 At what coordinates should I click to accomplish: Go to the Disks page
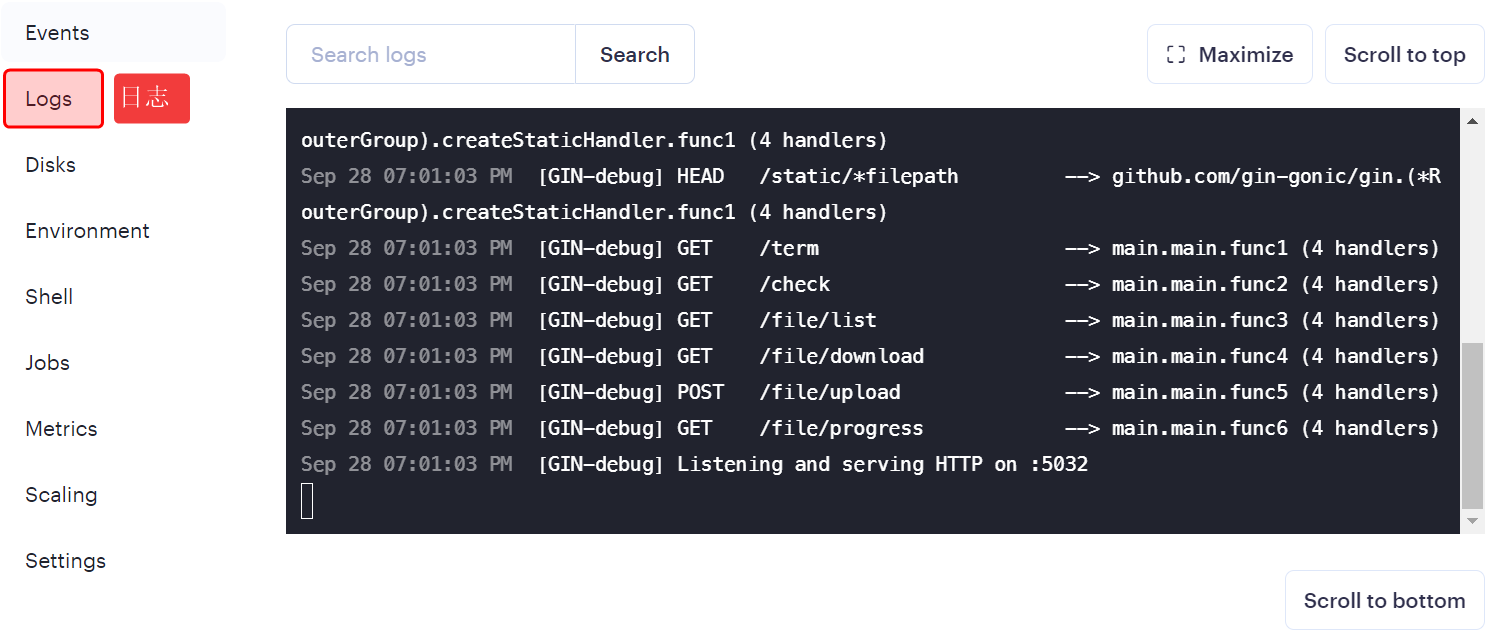(51, 165)
